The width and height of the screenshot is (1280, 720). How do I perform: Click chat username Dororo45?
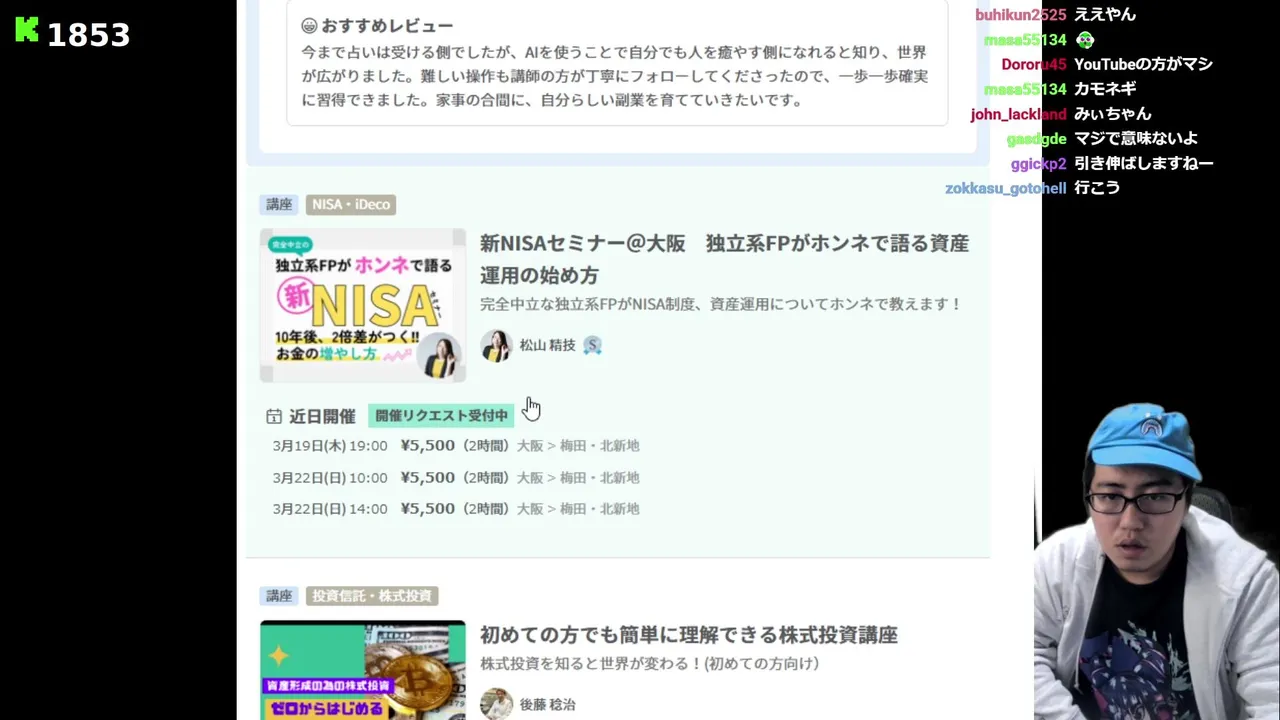coord(1034,64)
